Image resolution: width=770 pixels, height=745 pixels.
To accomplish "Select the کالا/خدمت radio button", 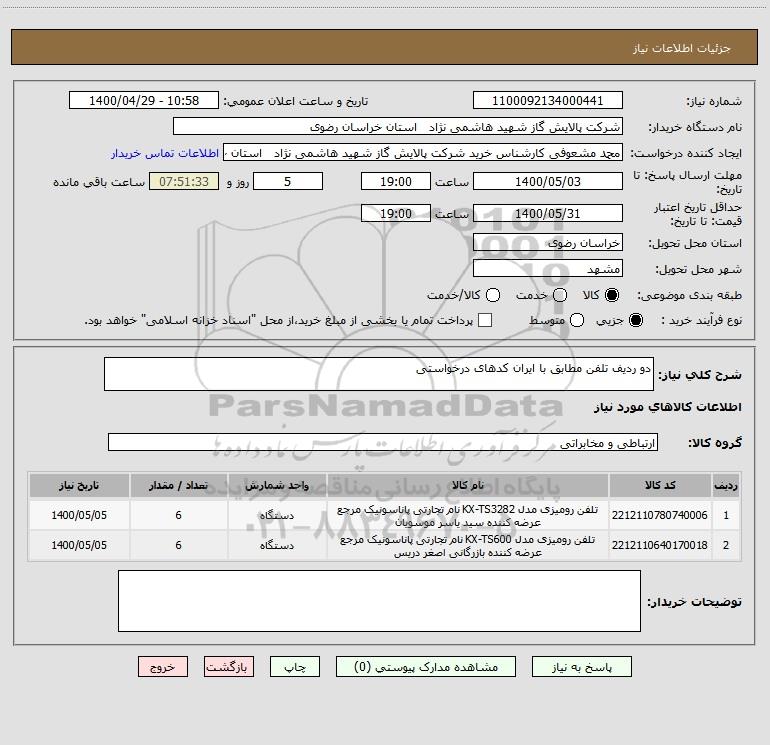I will point(493,295).
